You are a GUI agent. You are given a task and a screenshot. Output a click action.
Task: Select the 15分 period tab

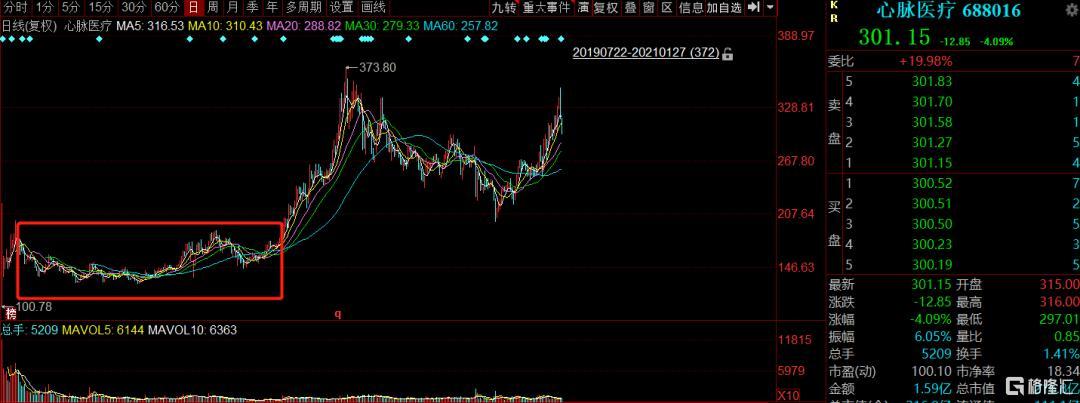pos(101,8)
